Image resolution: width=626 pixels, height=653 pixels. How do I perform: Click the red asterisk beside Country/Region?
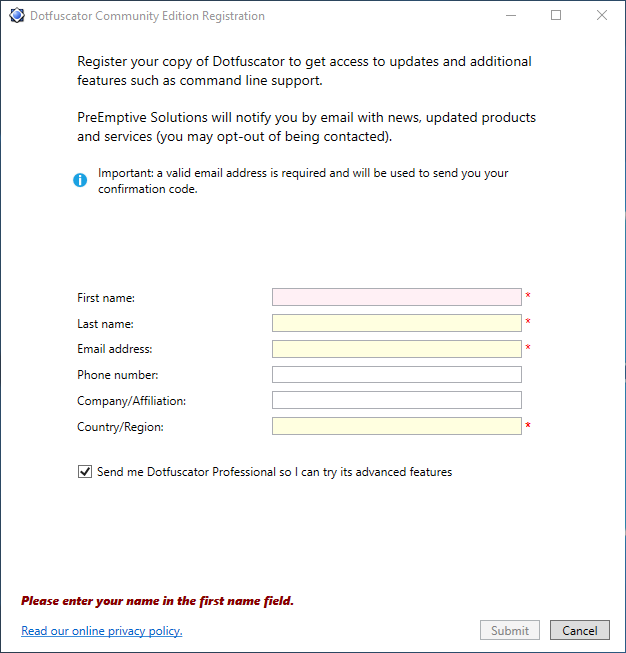point(528,425)
